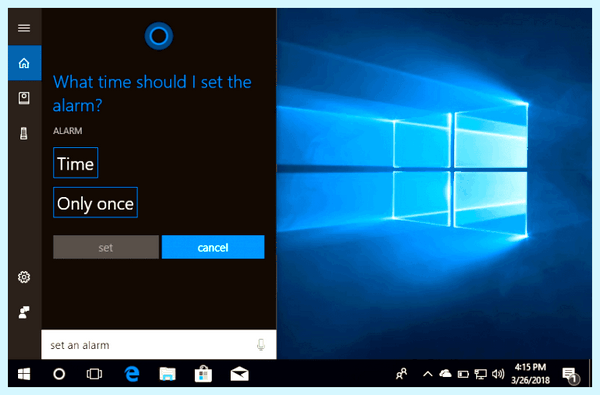Show hidden system tray icons
The width and height of the screenshot is (600, 395).
428,374
